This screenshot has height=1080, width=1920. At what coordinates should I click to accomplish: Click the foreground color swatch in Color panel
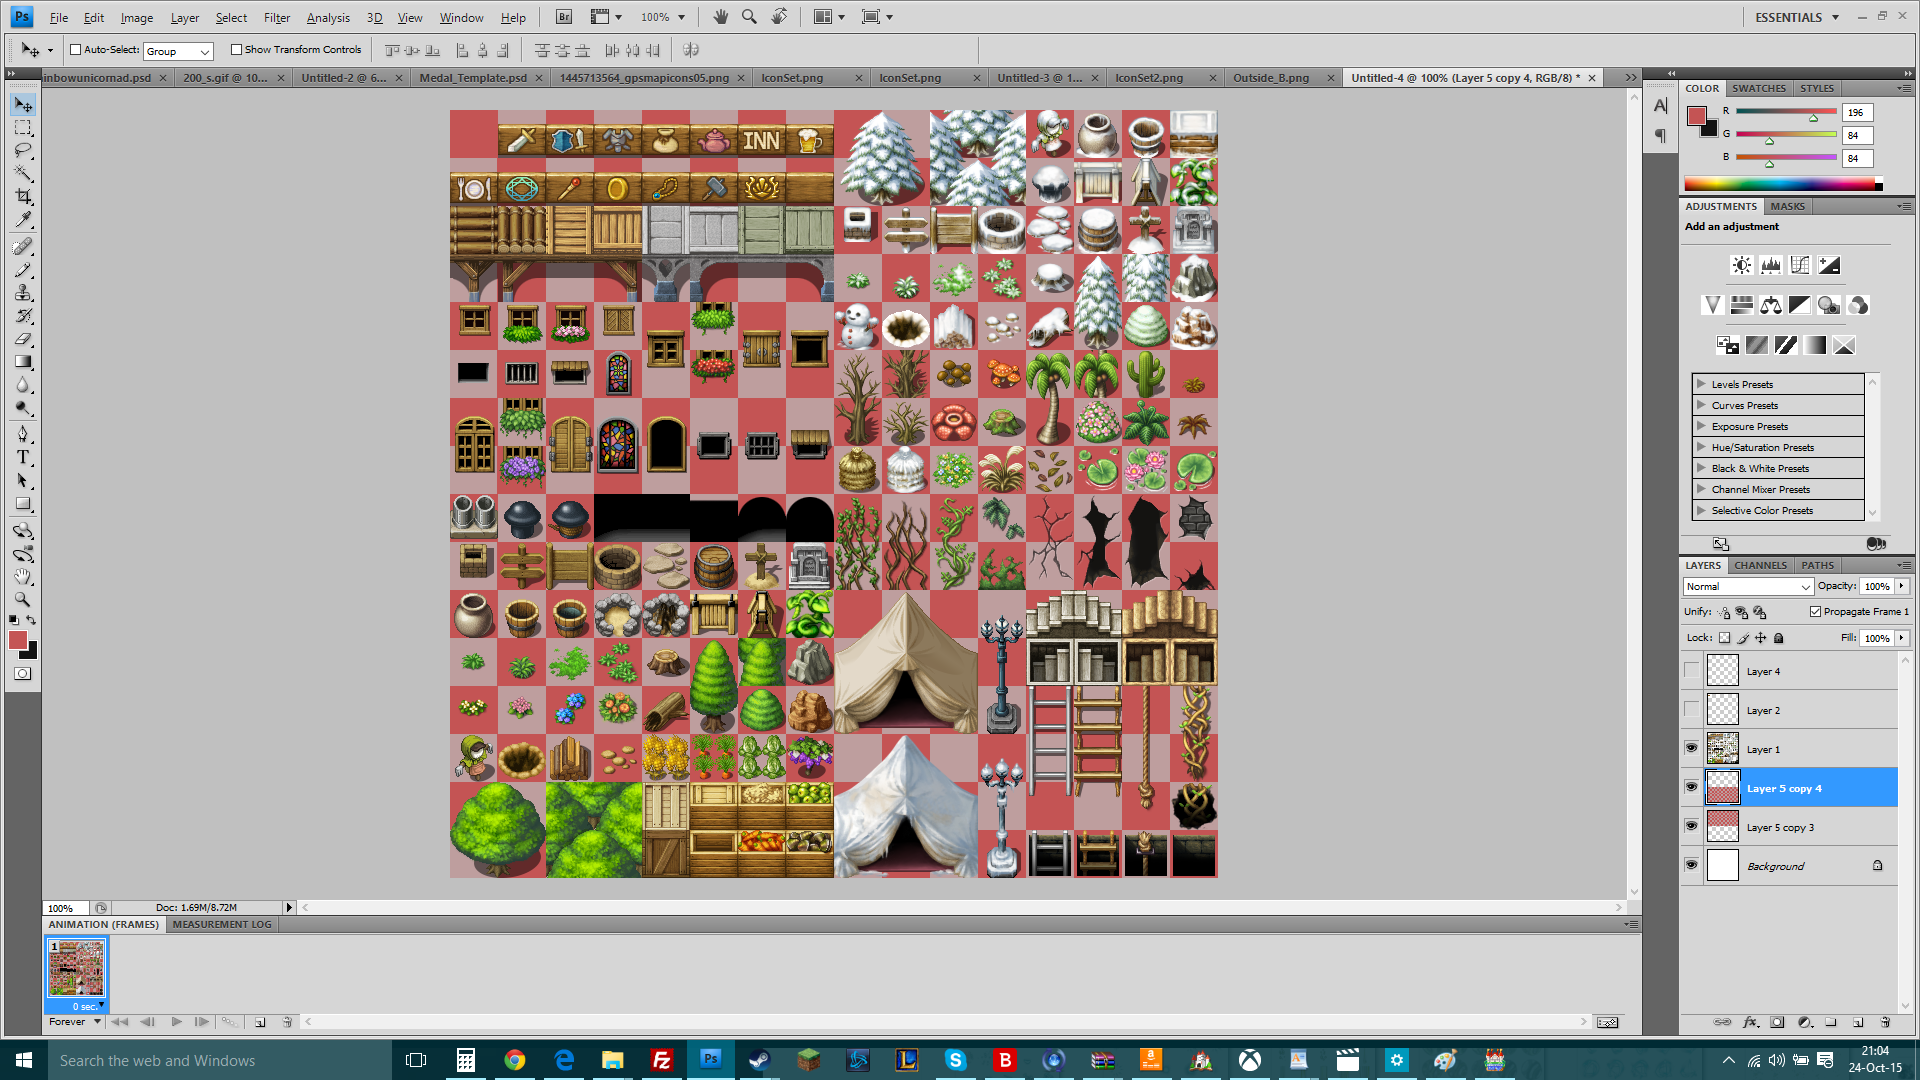[1696, 116]
